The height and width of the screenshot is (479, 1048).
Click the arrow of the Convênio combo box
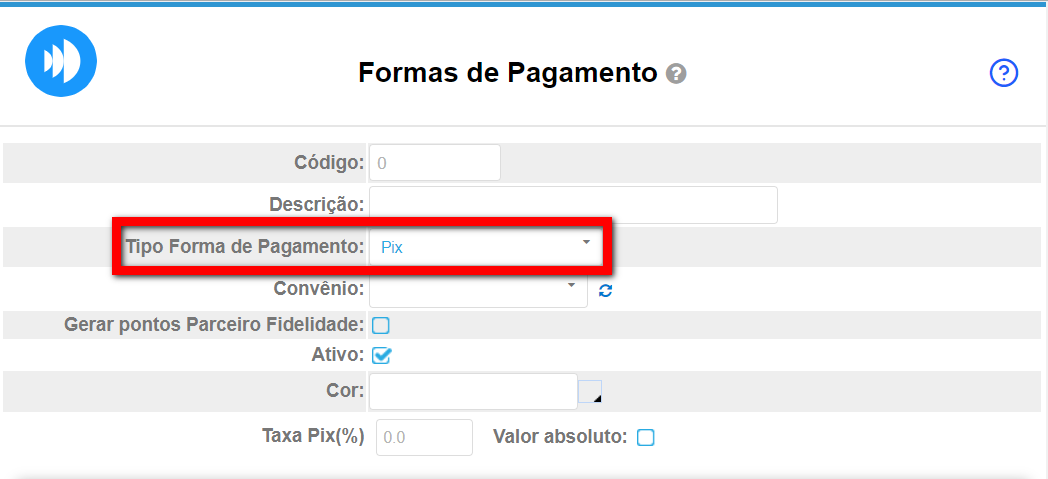571,286
